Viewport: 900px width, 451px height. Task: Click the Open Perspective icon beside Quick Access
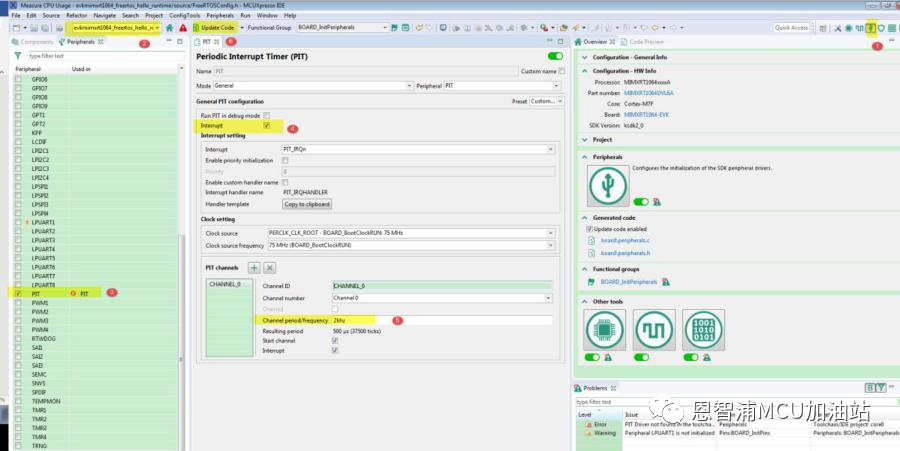(823, 28)
